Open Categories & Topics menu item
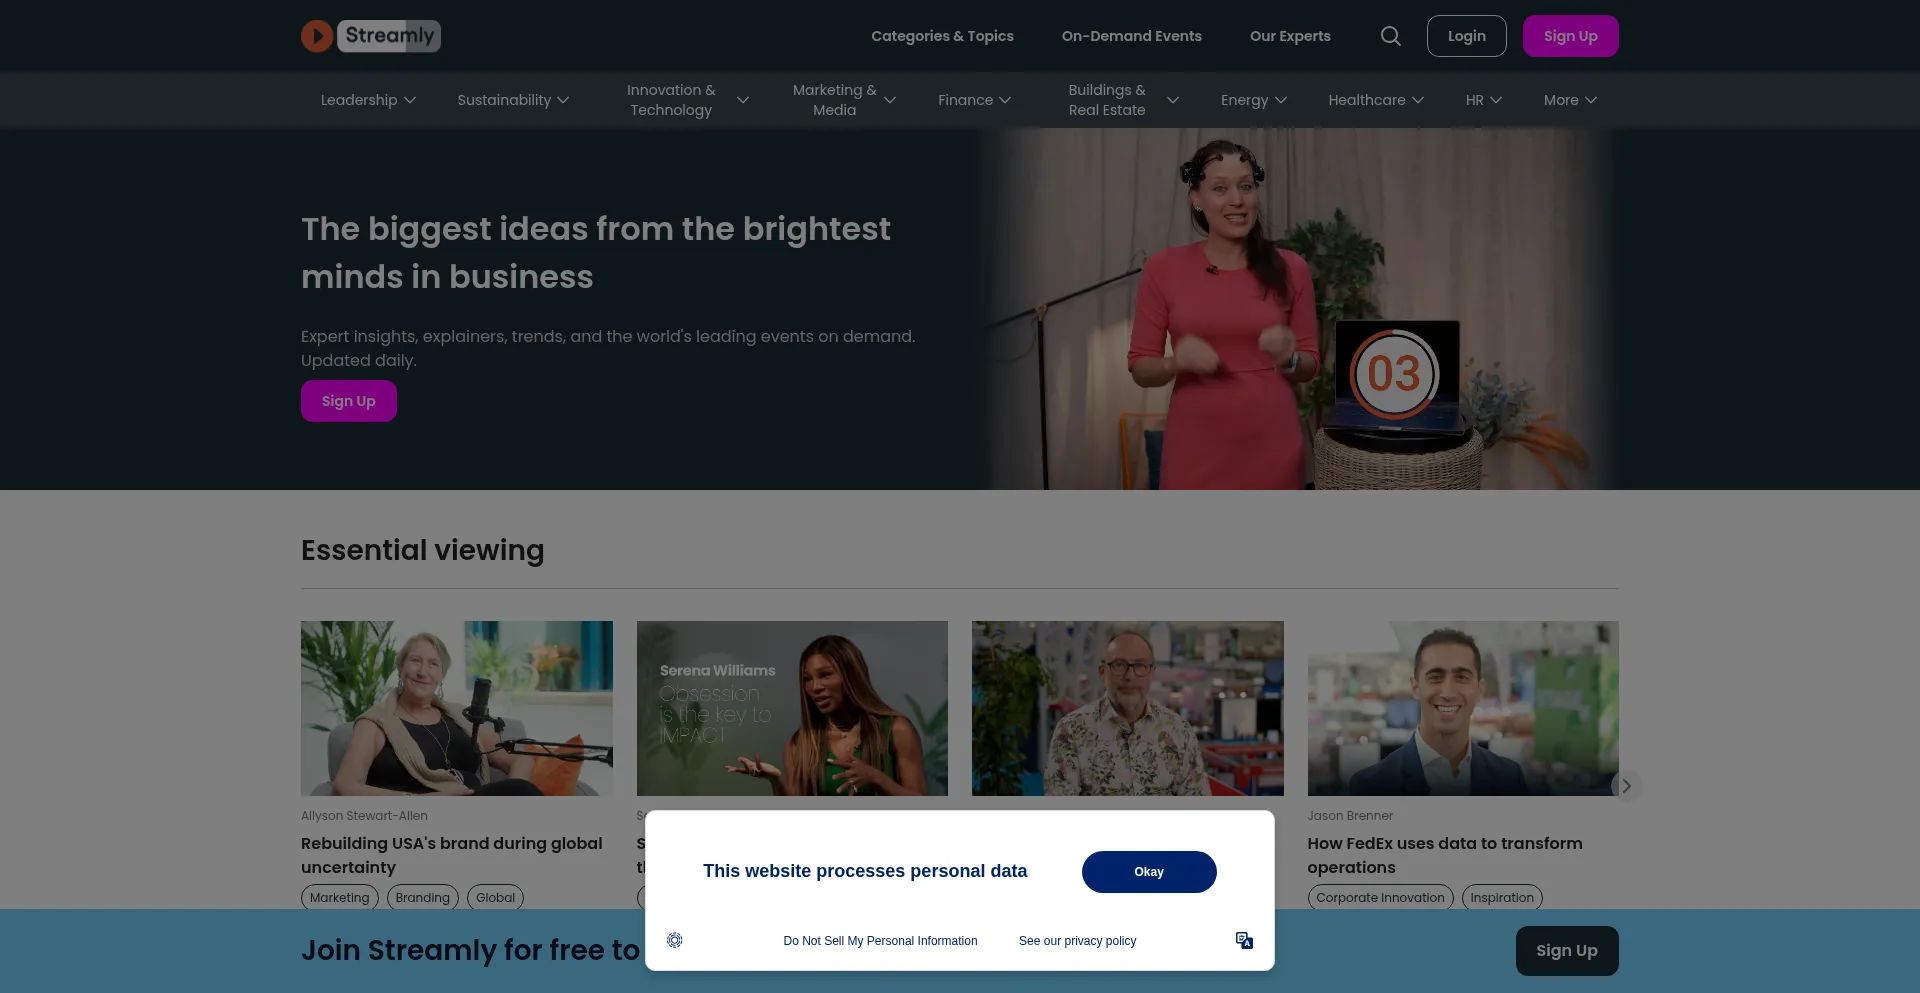The image size is (1920, 993). [942, 36]
